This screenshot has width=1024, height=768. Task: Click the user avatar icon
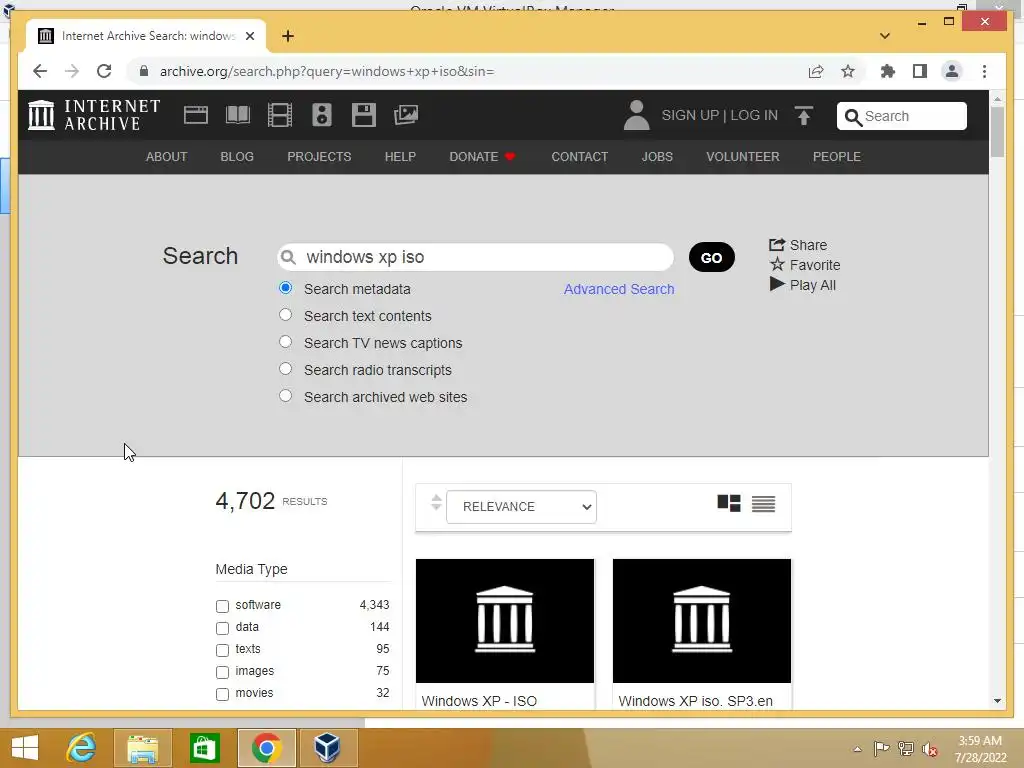click(636, 115)
